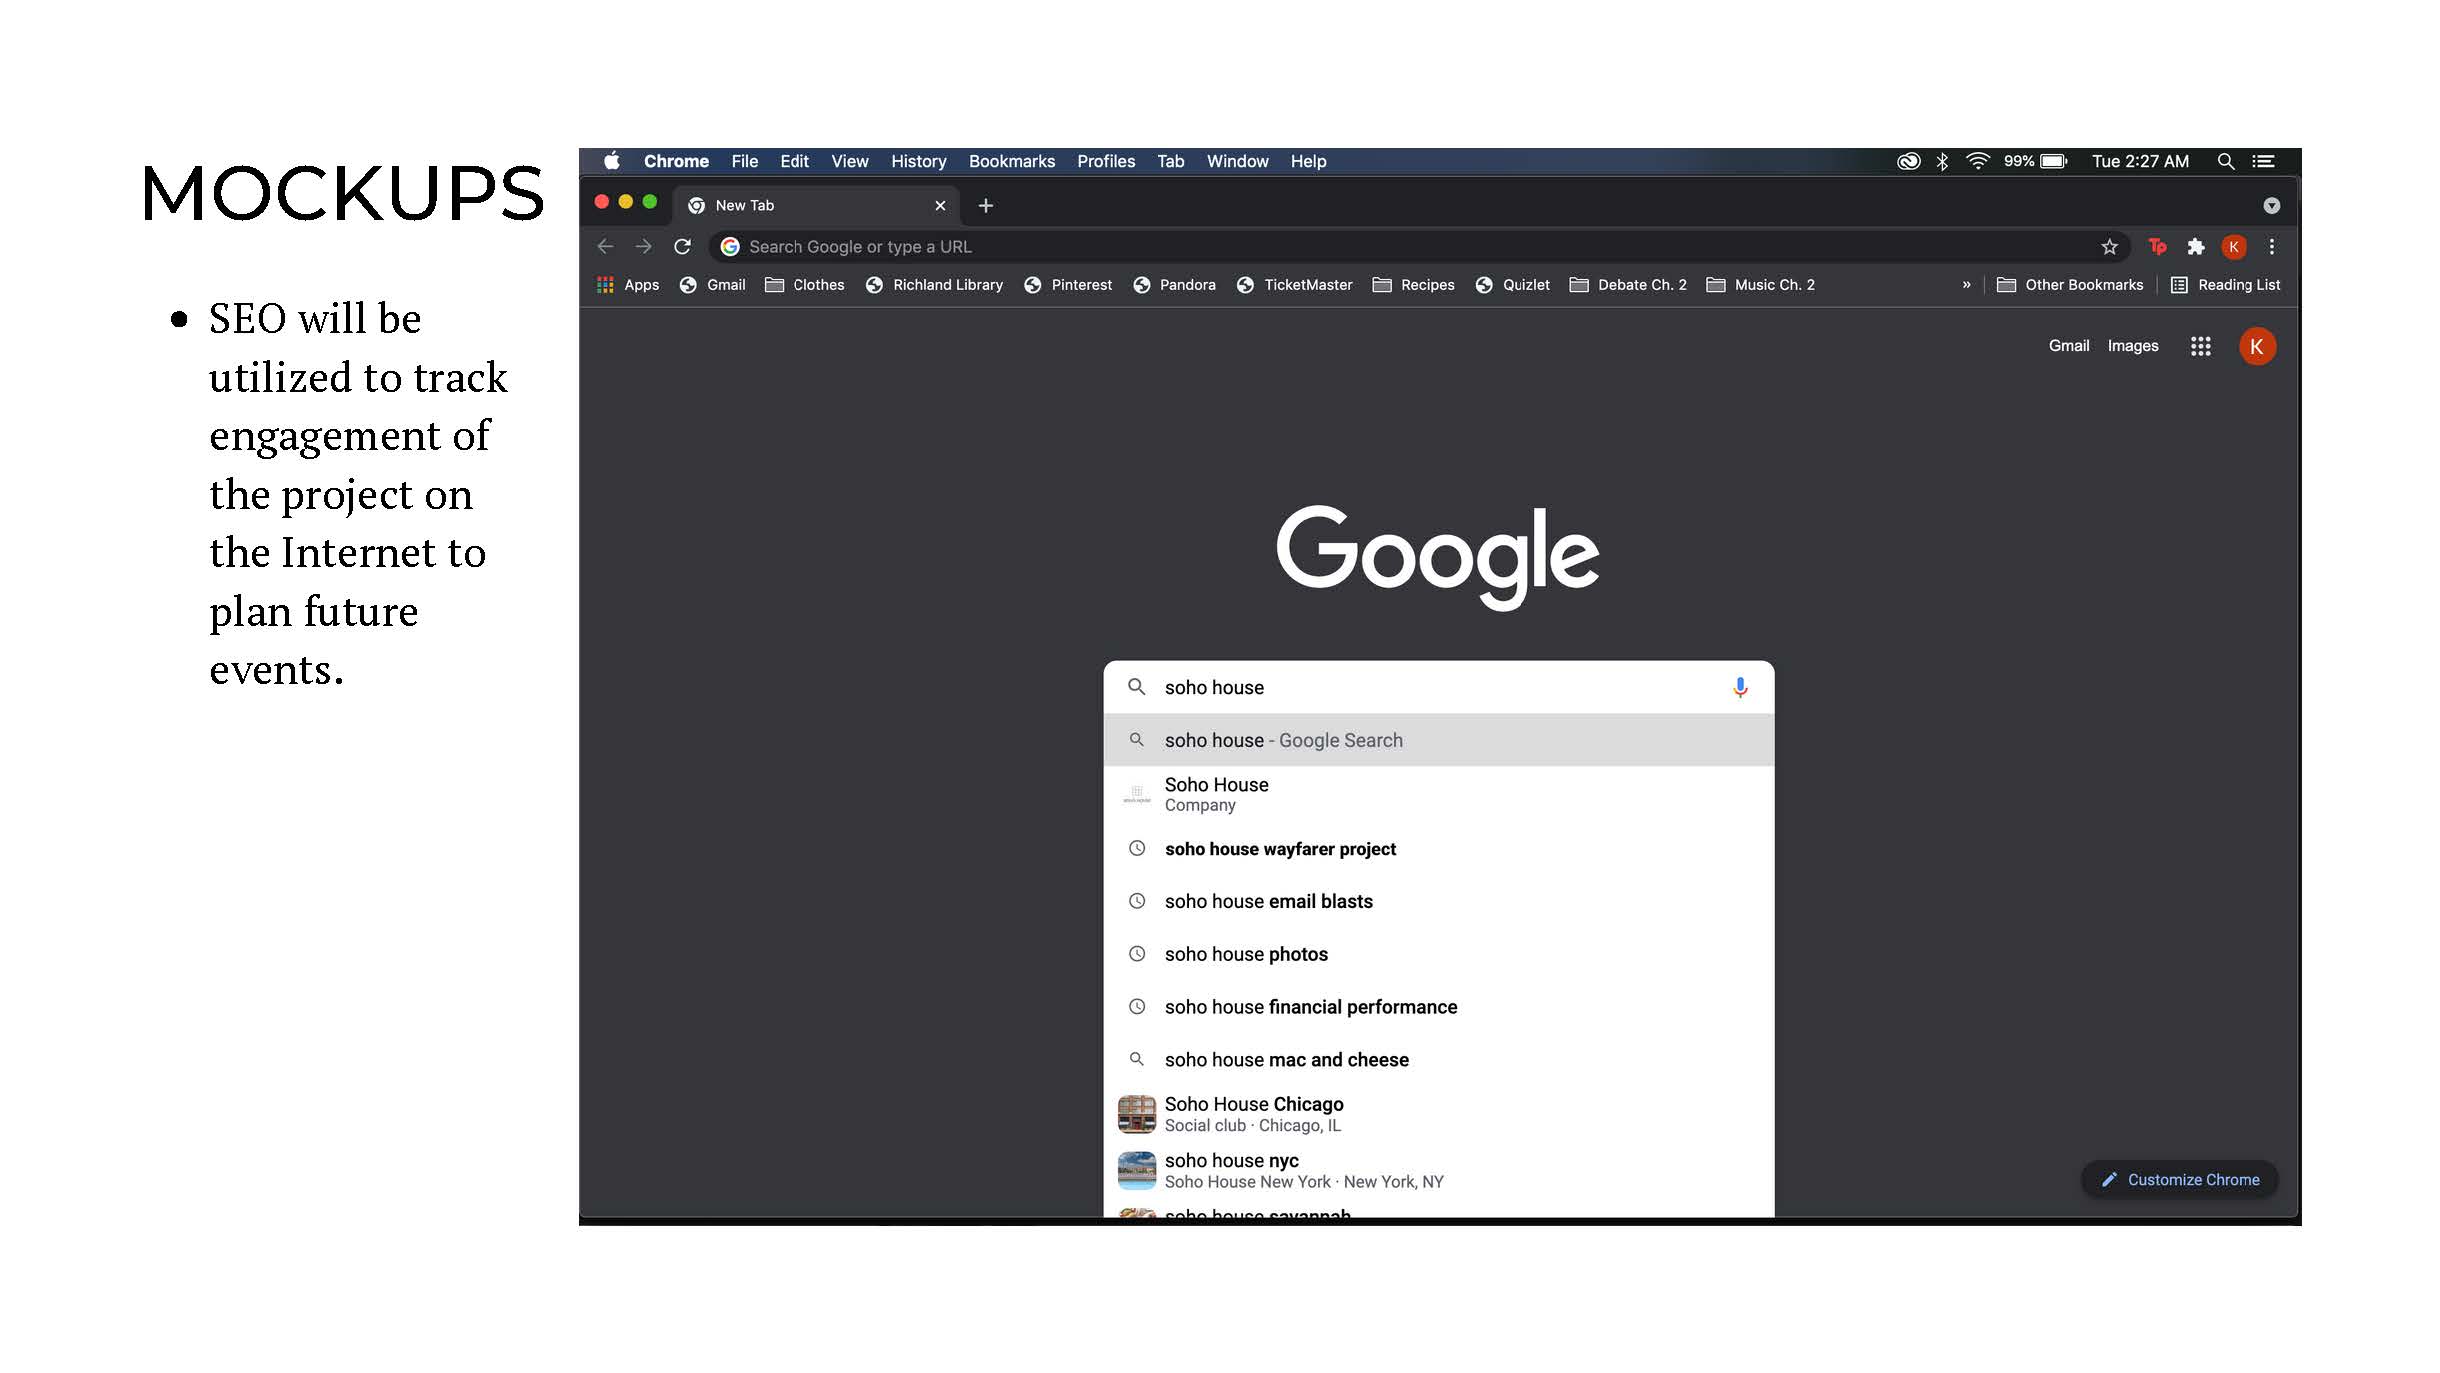Click the Bluetooth status icon

(x=1942, y=161)
